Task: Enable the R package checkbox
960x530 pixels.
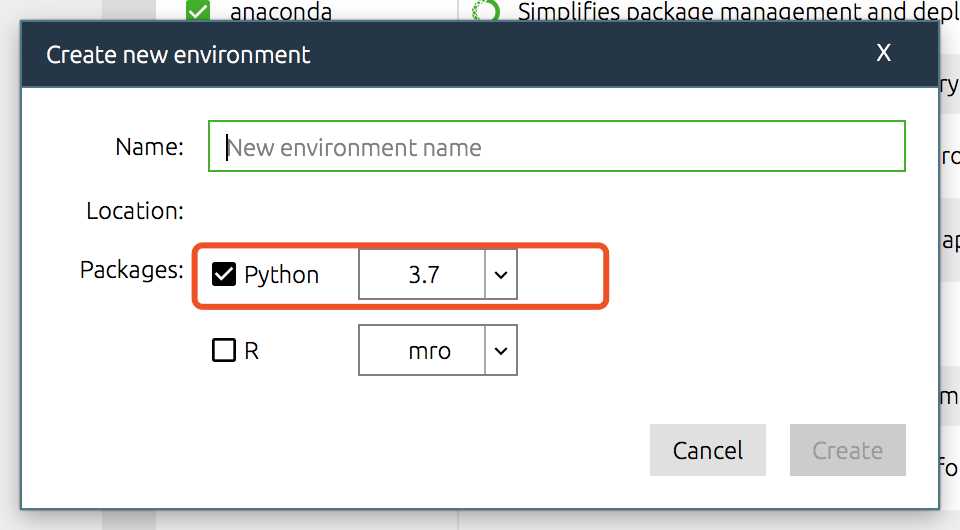Action: point(224,351)
